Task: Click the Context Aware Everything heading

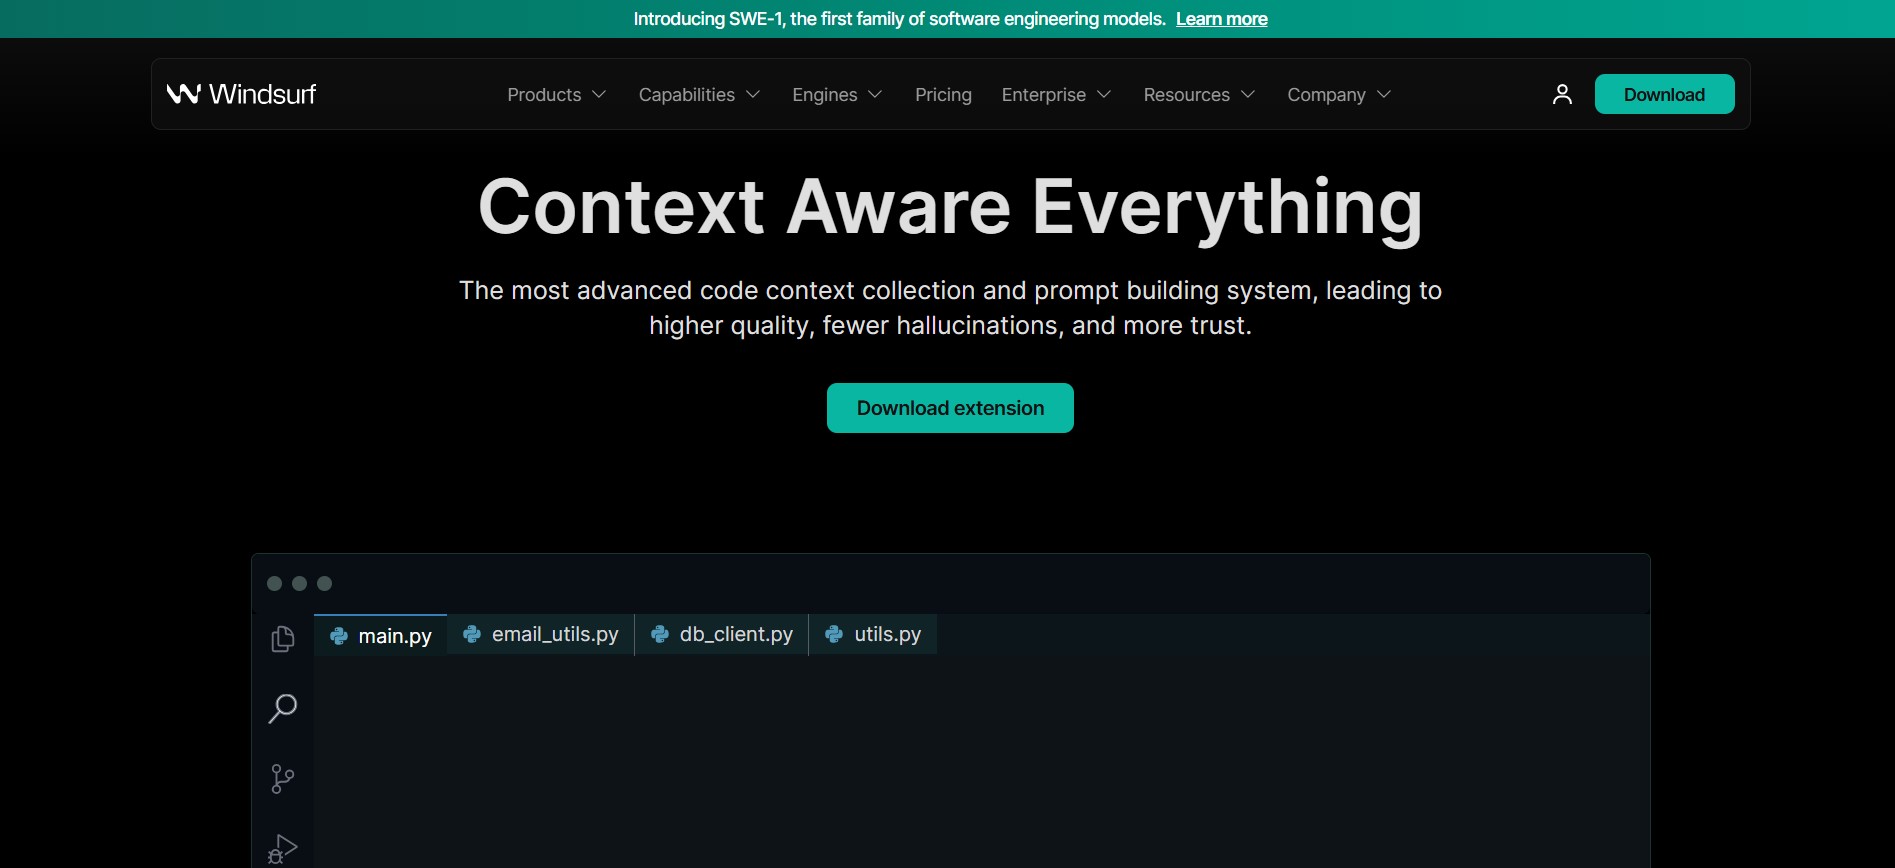Action: pyautogui.click(x=950, y=208)
